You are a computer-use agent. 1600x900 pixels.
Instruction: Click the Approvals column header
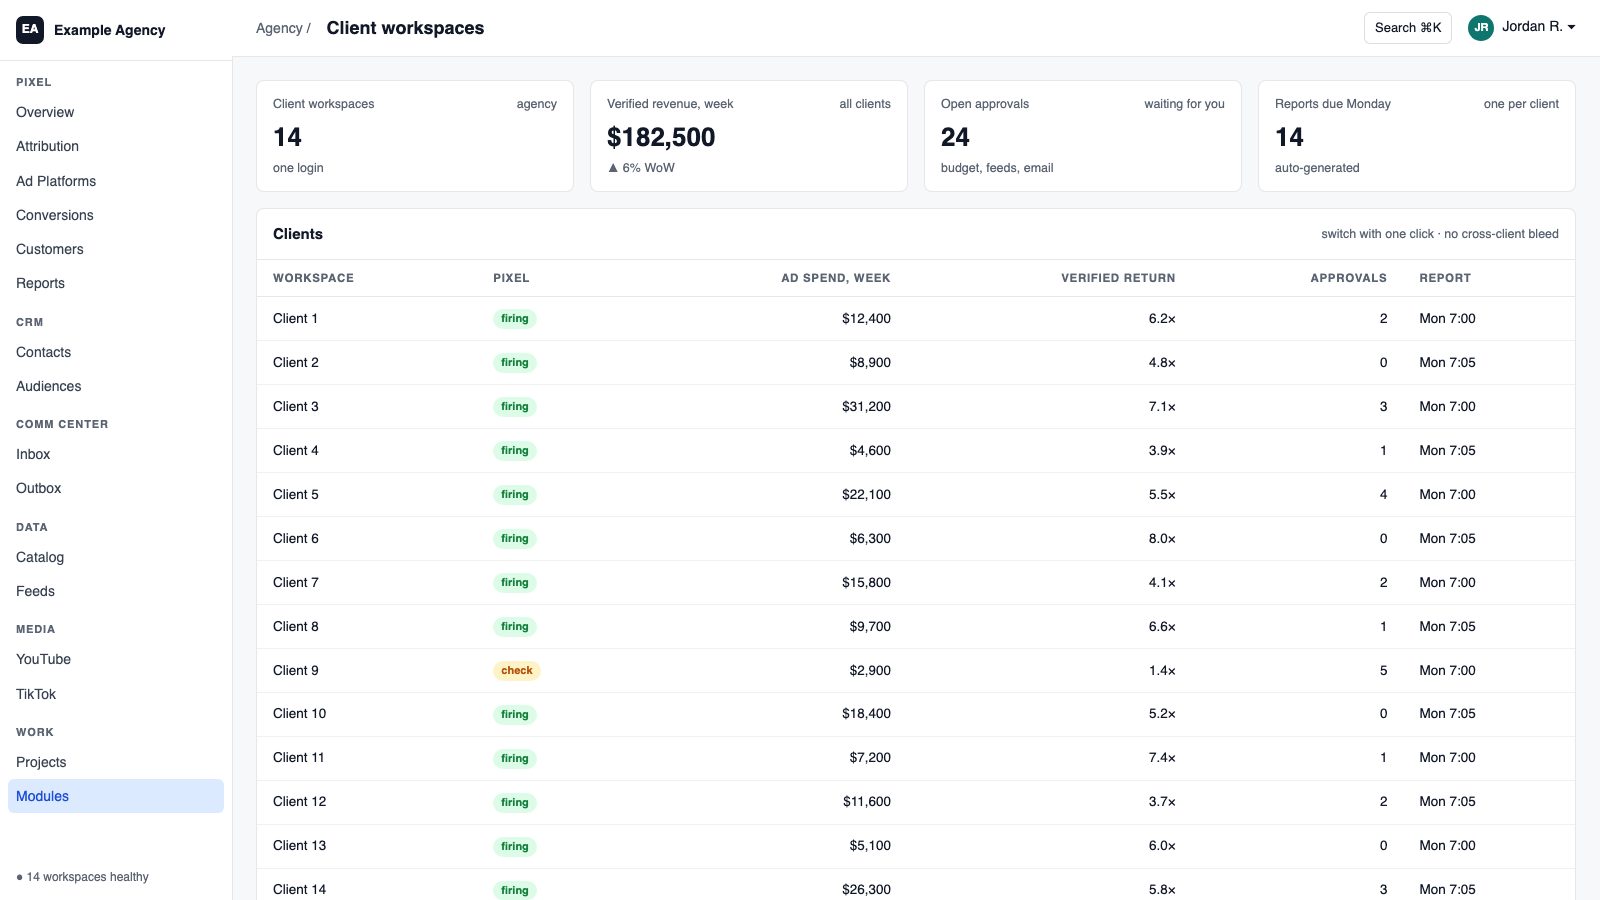point(1348,278)
